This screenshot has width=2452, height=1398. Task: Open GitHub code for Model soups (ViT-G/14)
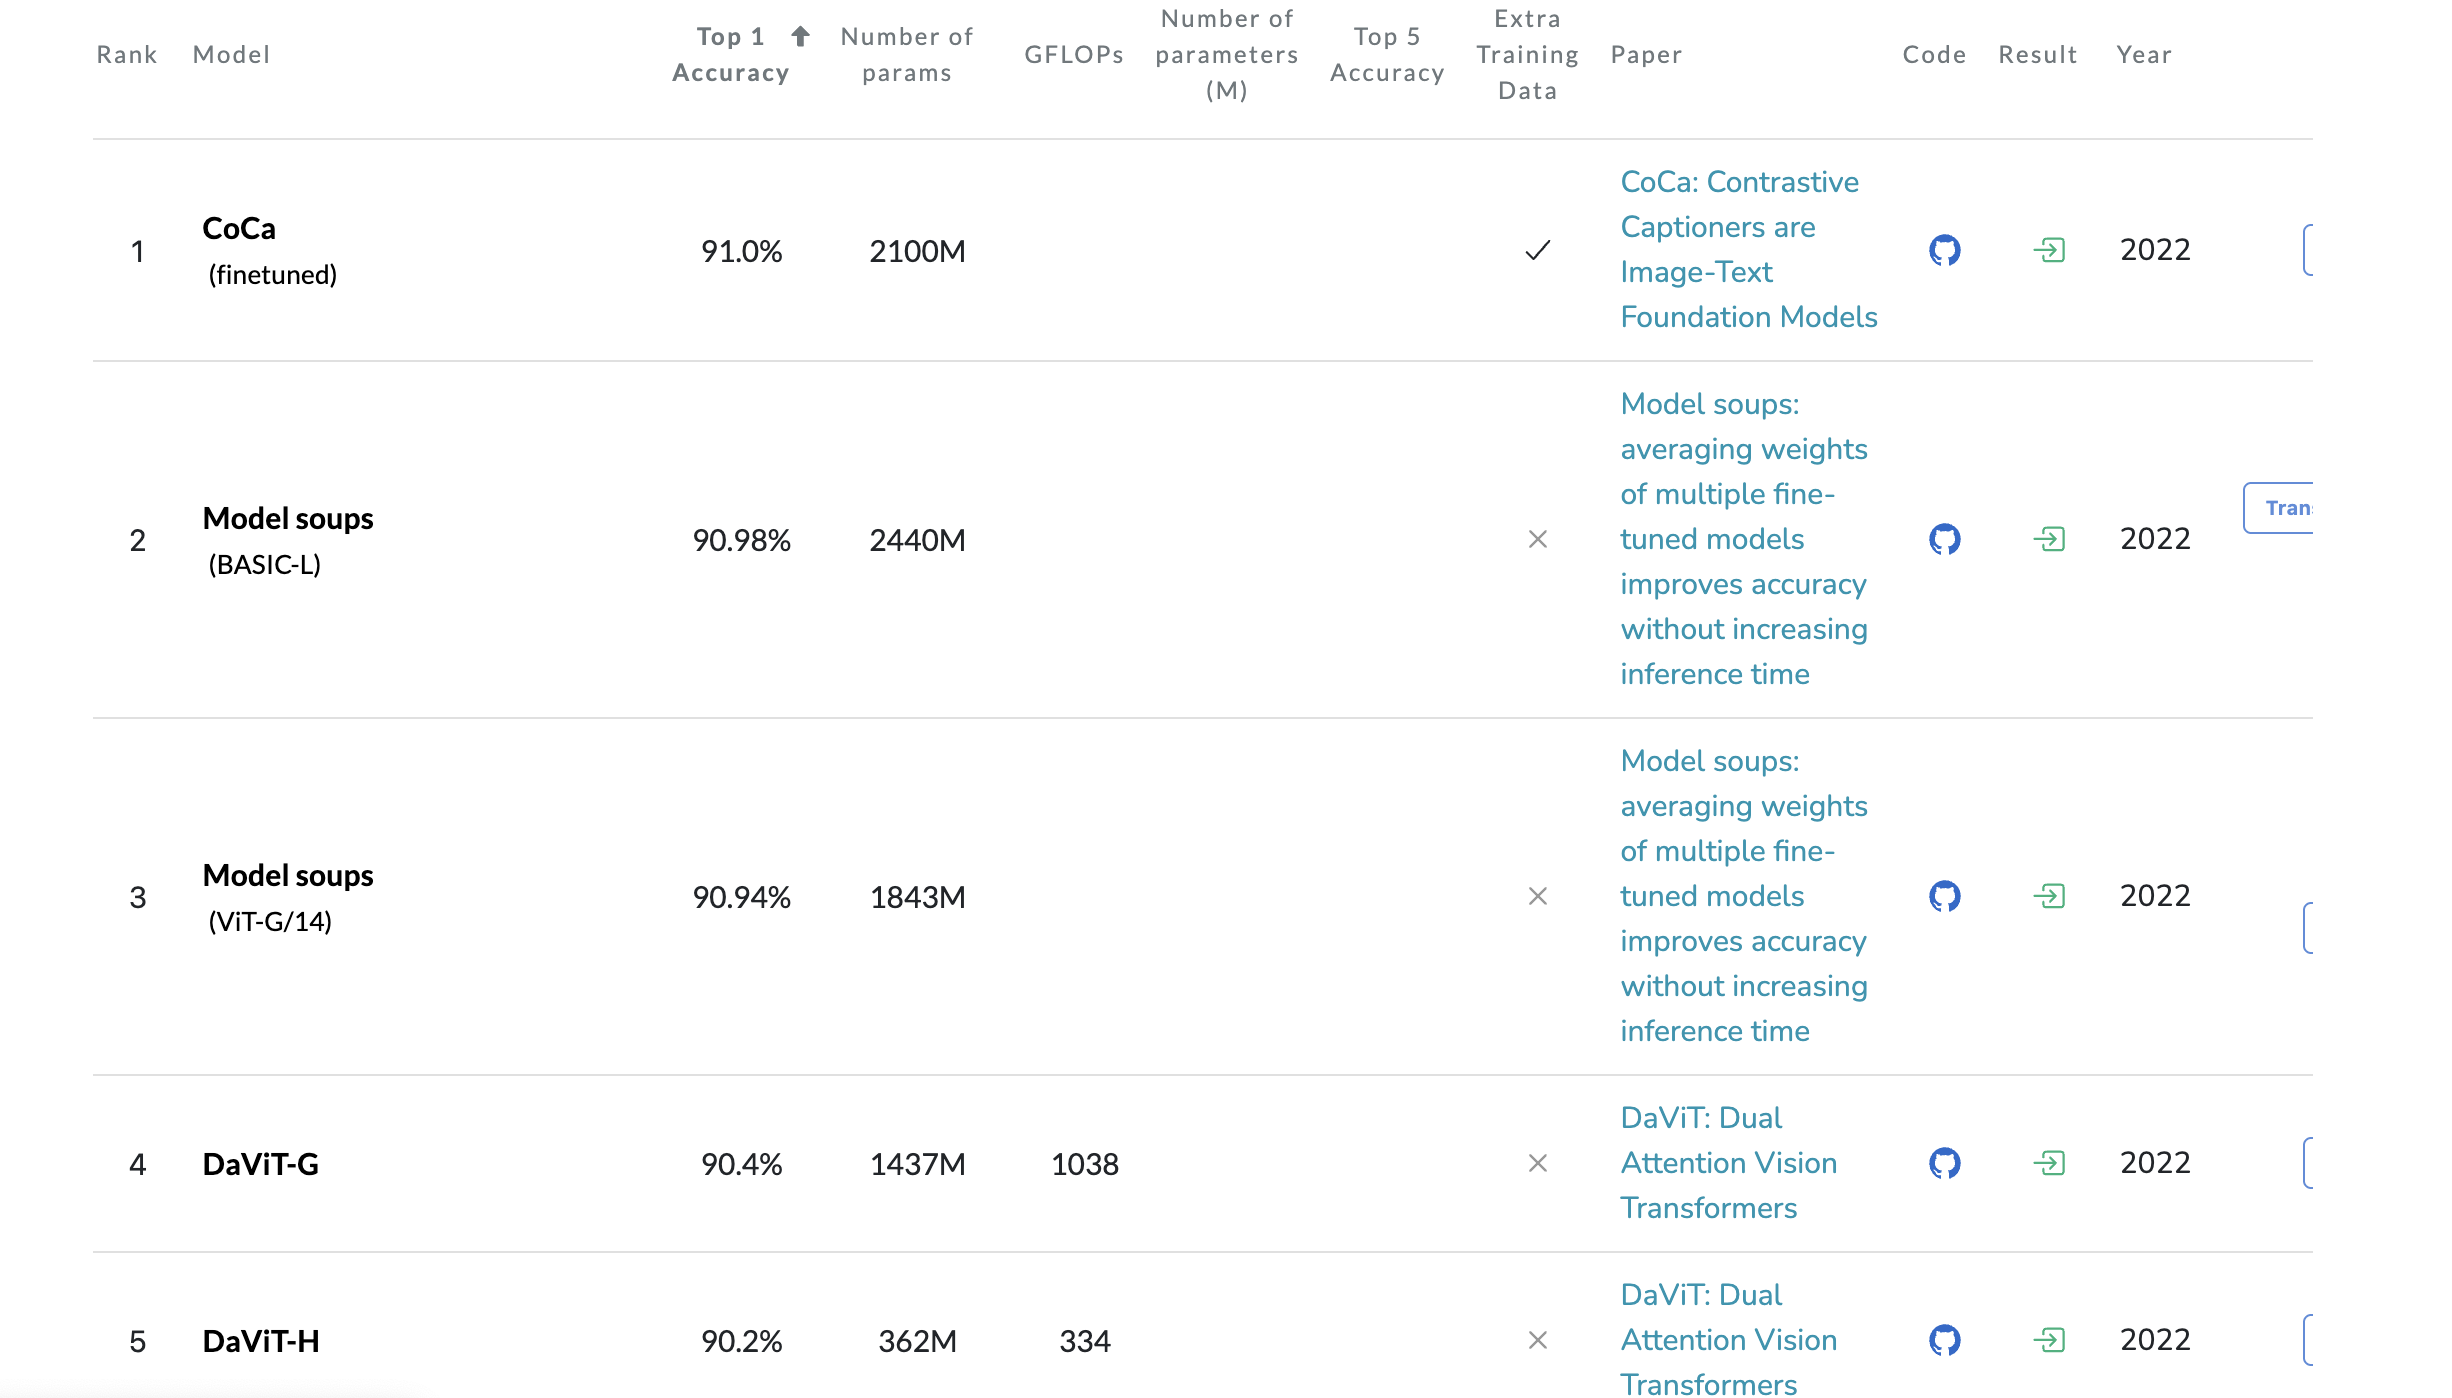[x=1944, y=896]
